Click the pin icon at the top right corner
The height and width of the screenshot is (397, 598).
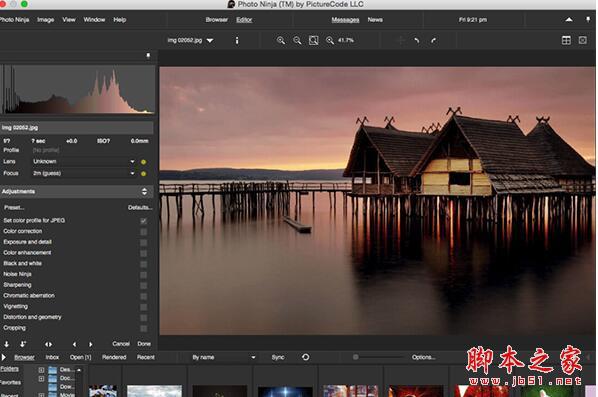[588, 19]
